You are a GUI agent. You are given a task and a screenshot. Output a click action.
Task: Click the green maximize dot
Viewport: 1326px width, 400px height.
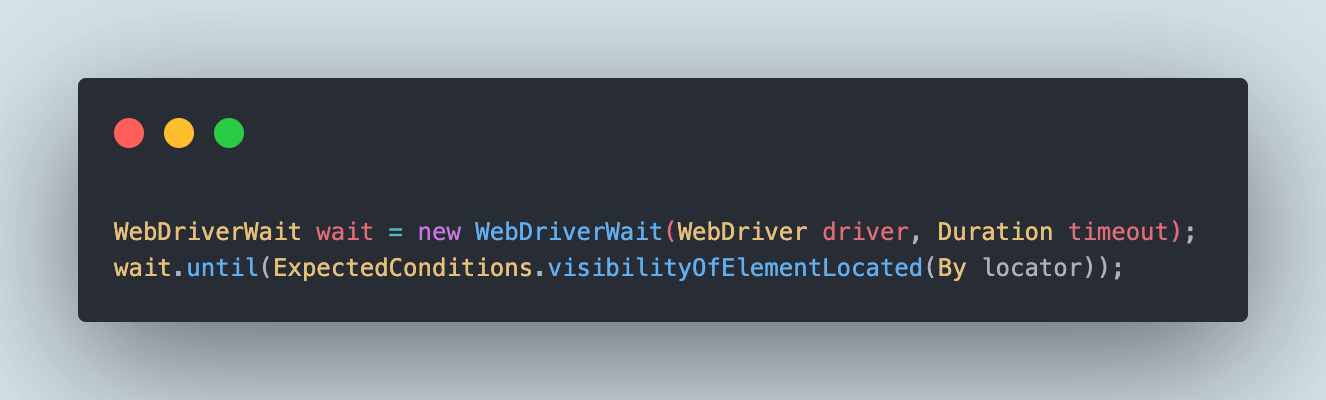[x=229, y=133]
